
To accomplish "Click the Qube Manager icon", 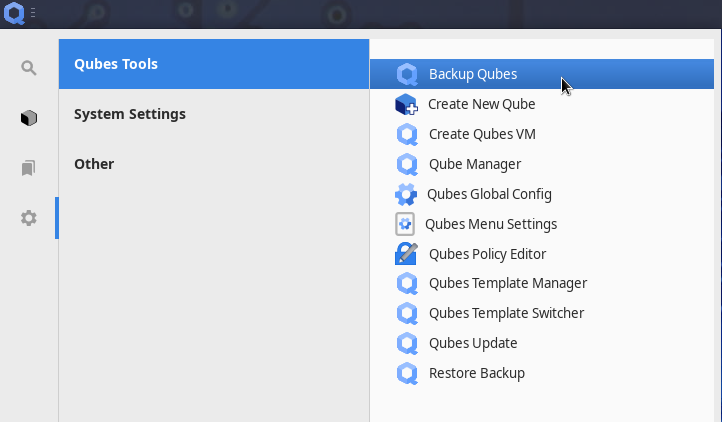I will click(407, 164).
